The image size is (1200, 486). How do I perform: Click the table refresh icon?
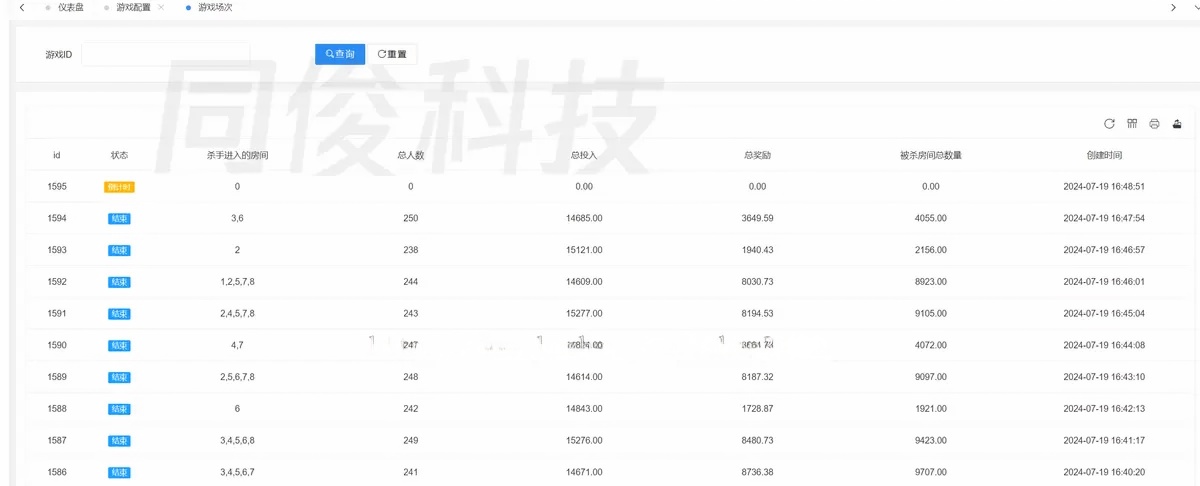pos(1109,124)
